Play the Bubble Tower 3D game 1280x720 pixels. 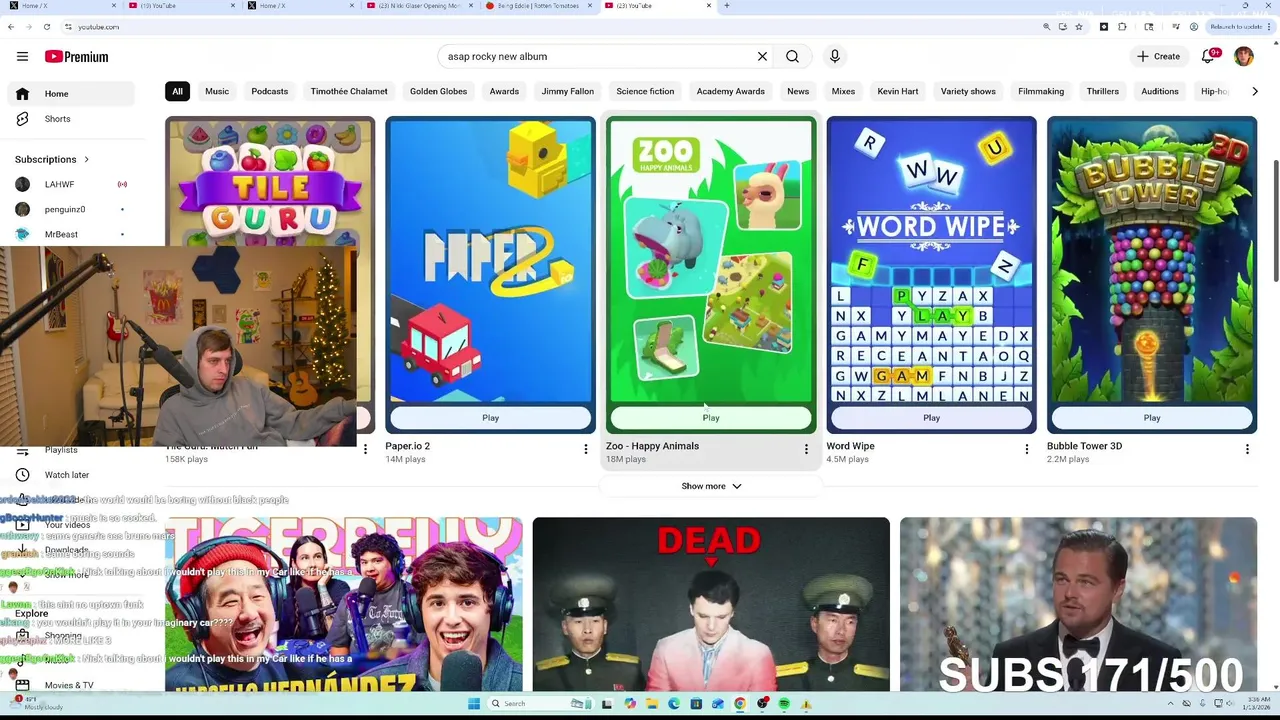click(x=1152, y=418)
